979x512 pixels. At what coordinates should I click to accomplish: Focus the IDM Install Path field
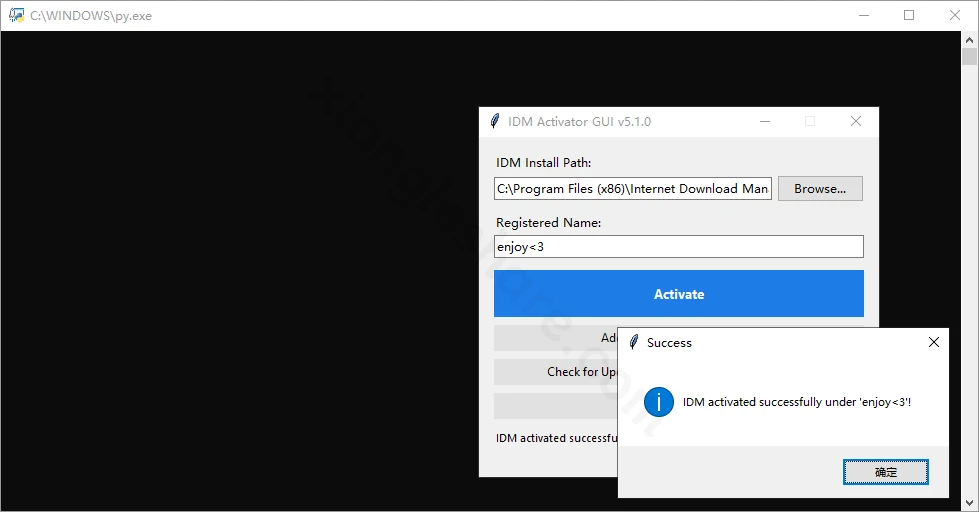click(632, 189)
